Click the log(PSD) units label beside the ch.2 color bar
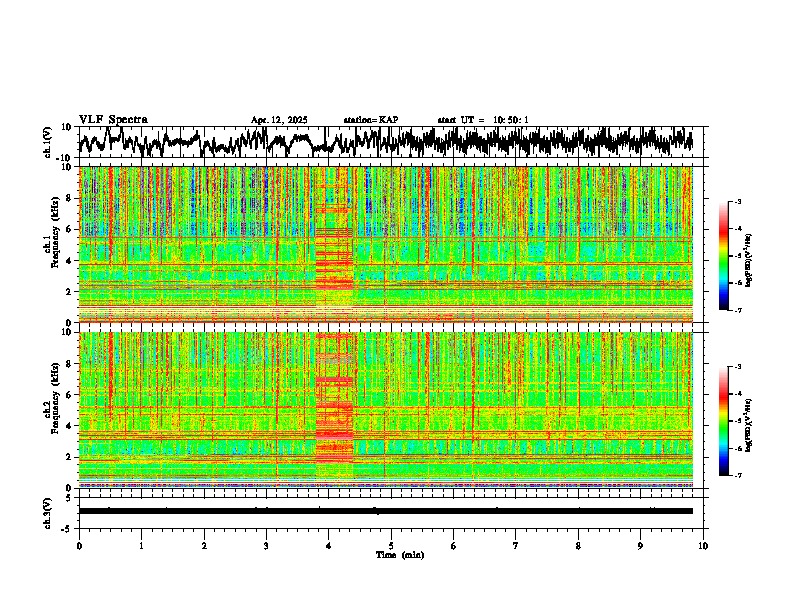 pos(749,425)
